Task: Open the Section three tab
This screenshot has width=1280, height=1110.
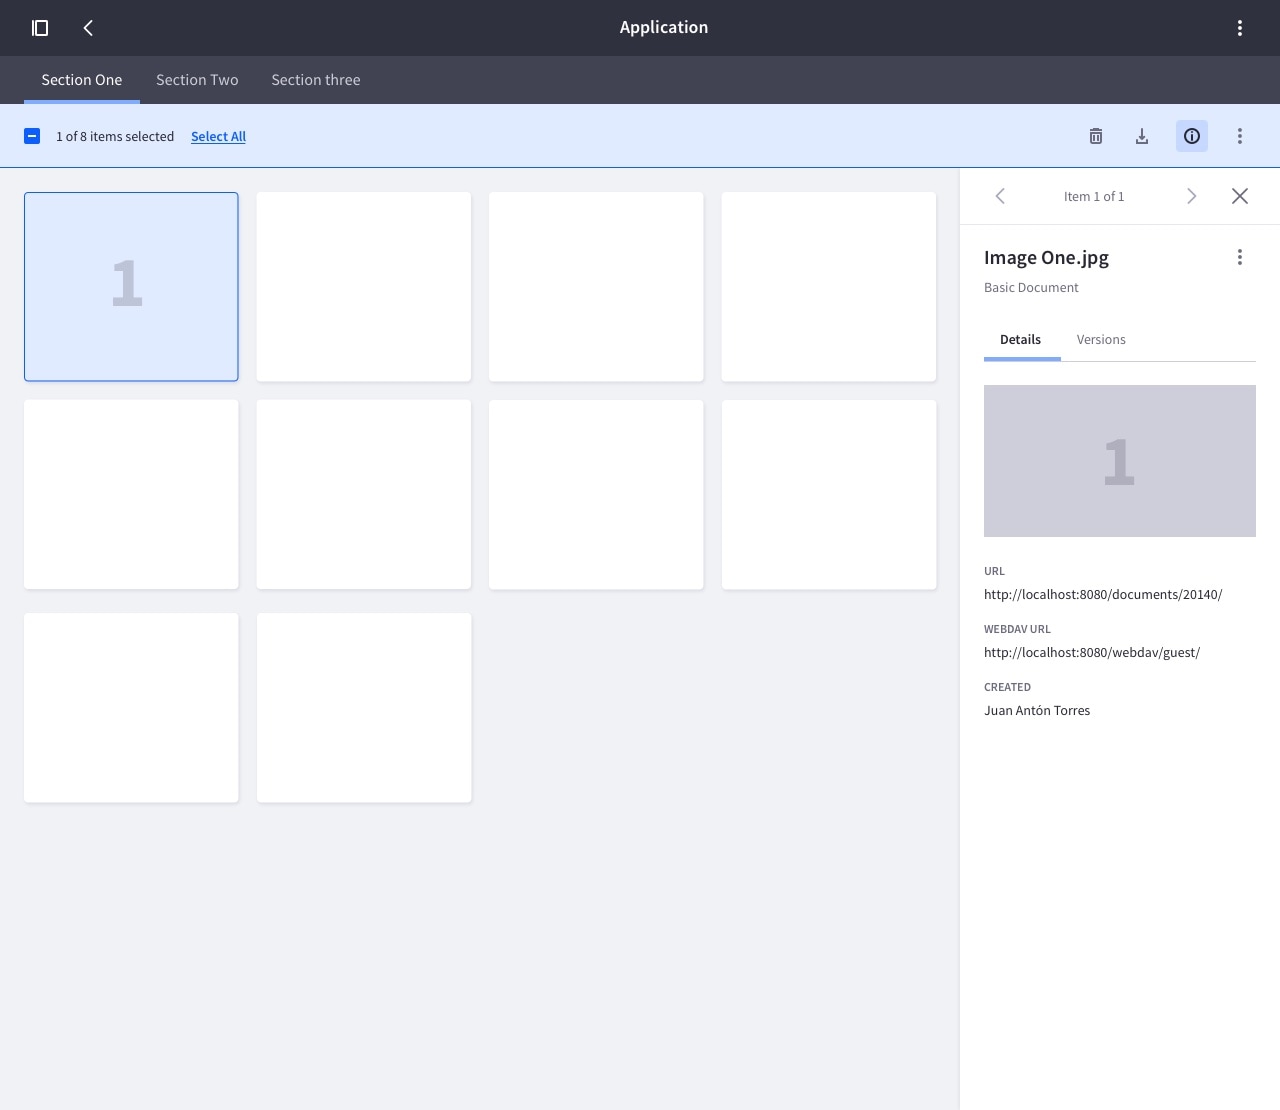Action: [x=316, y=79]
